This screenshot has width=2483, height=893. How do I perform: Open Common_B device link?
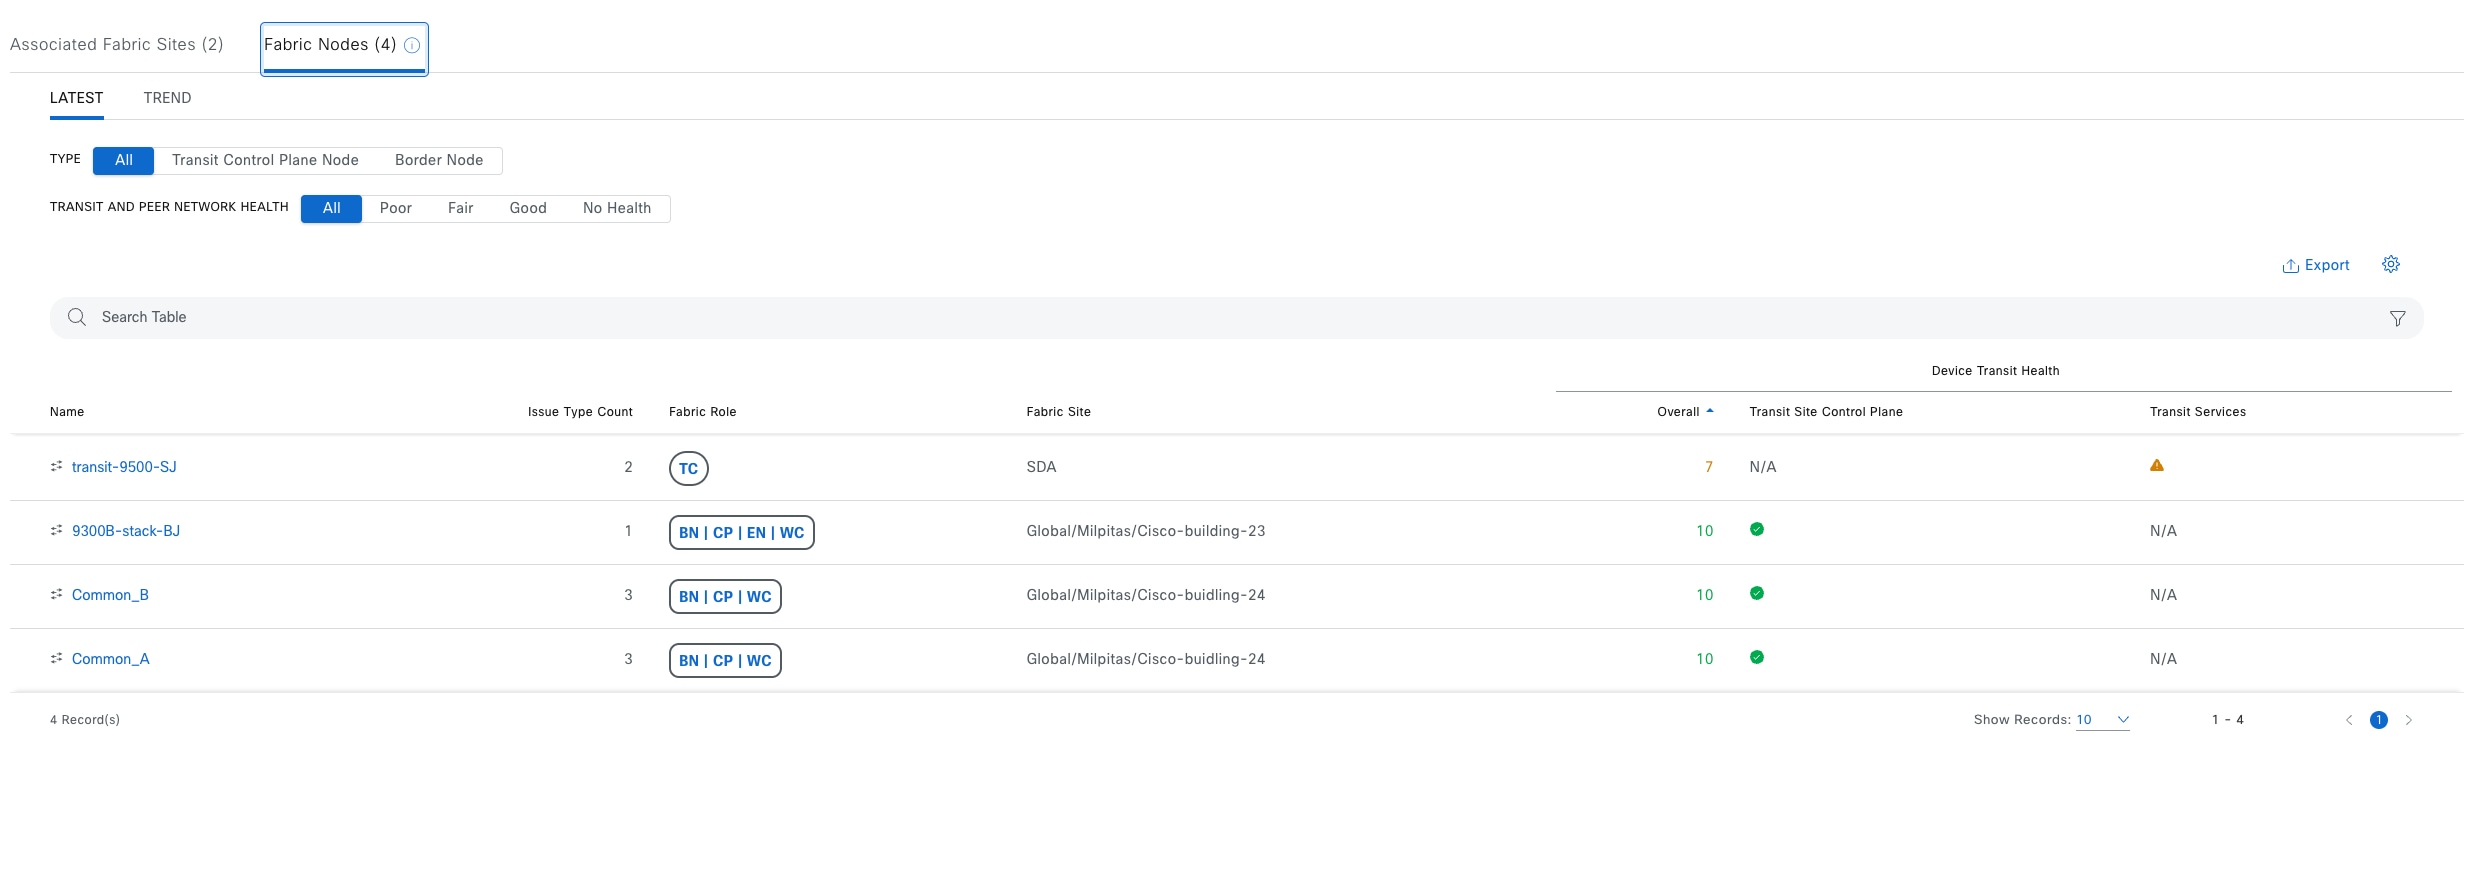110,595
